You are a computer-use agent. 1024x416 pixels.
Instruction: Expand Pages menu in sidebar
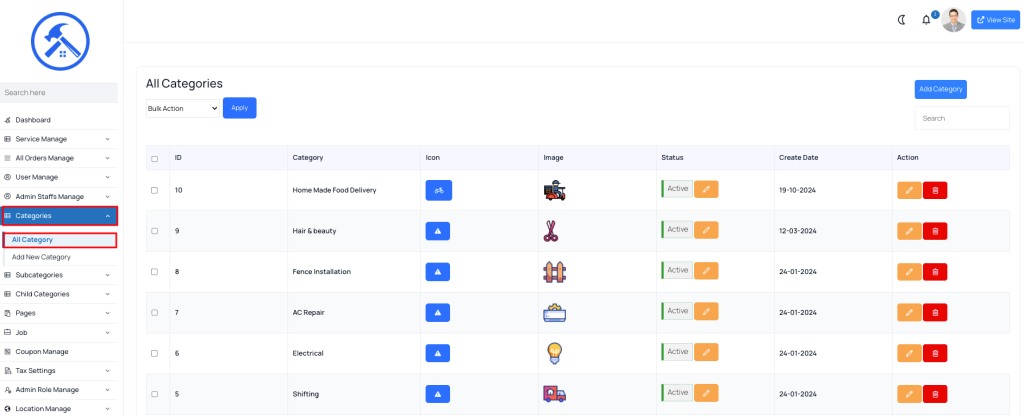tap(59, 313)
